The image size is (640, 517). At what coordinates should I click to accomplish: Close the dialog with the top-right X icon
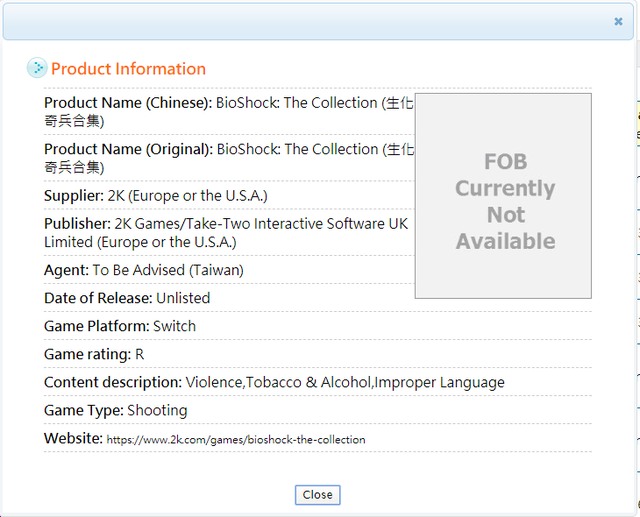pos(618,21)
